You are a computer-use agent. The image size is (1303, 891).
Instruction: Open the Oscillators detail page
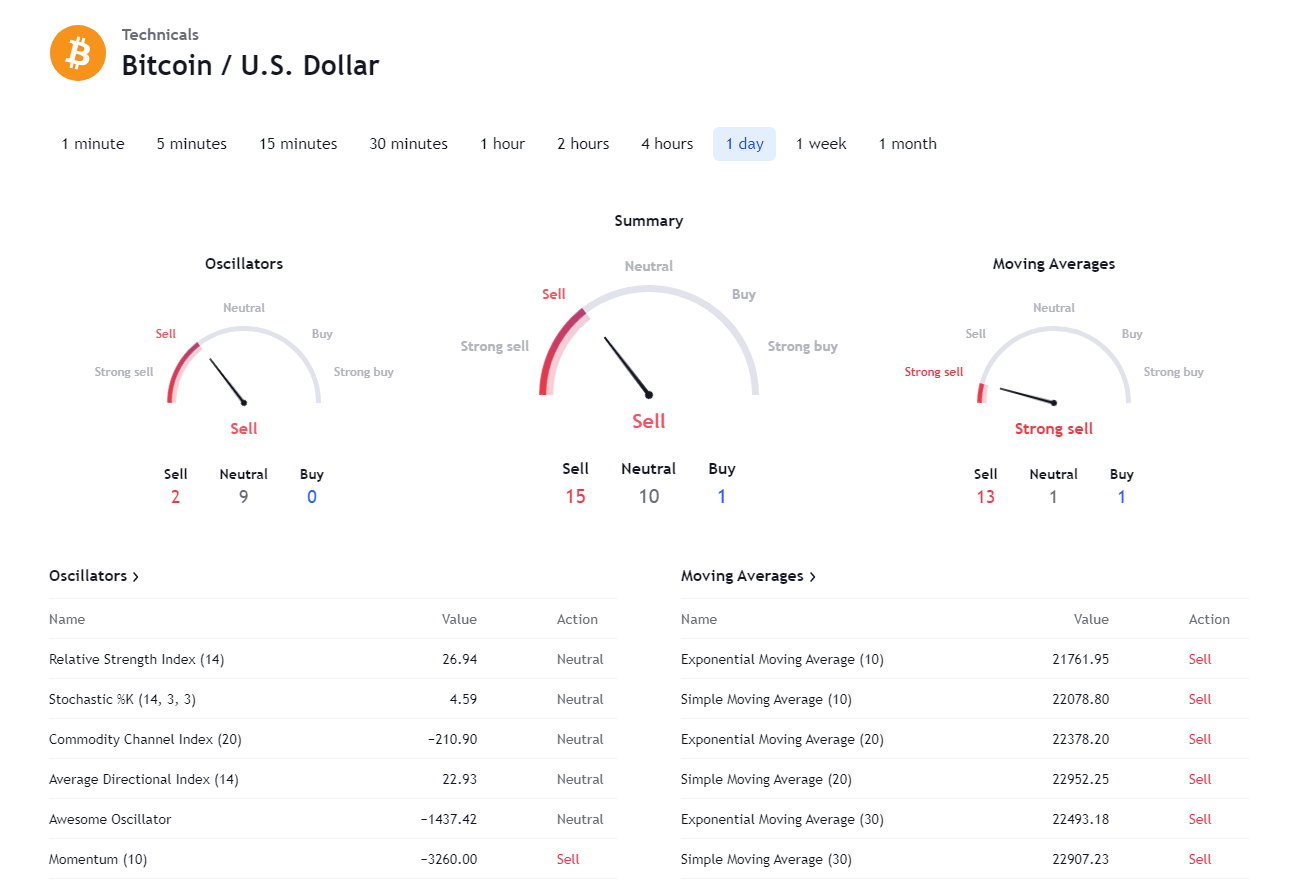point(87,575)
